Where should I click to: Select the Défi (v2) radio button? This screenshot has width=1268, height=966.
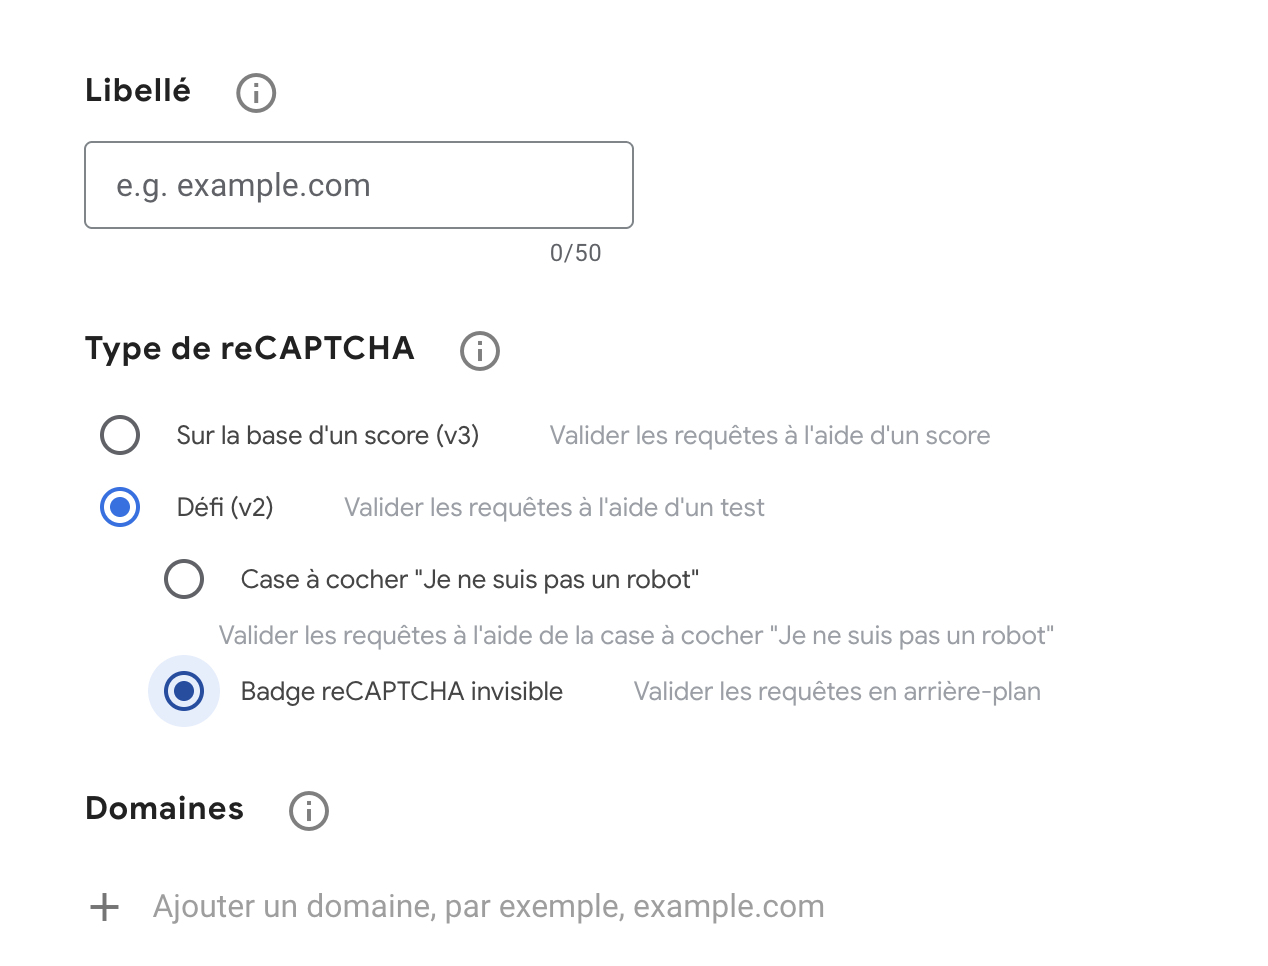[x=120, y=507]
